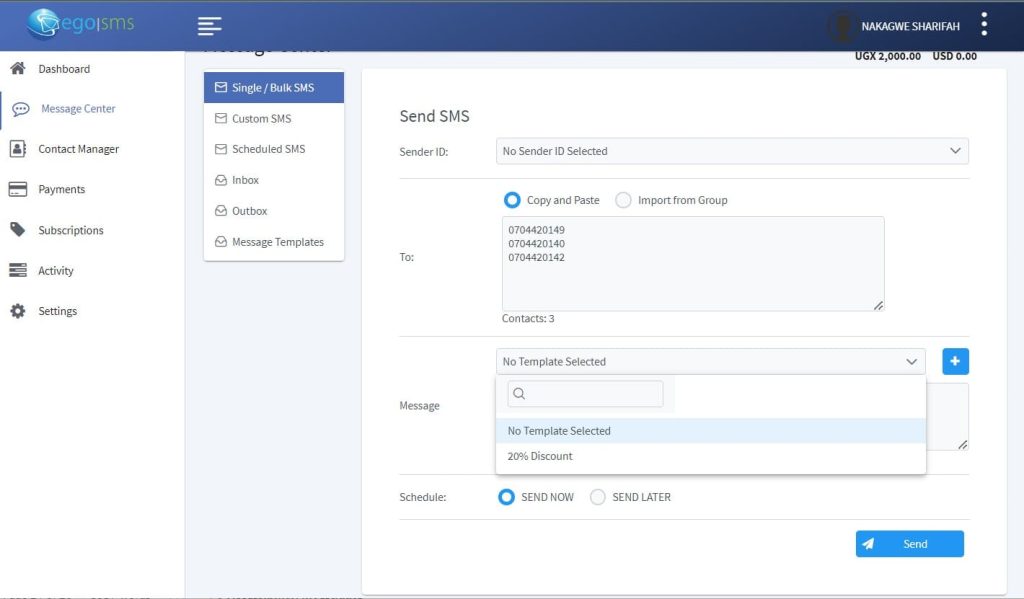Open the three-dot options menu
This screenshot has height=599, width=1024.
[984, 25]
